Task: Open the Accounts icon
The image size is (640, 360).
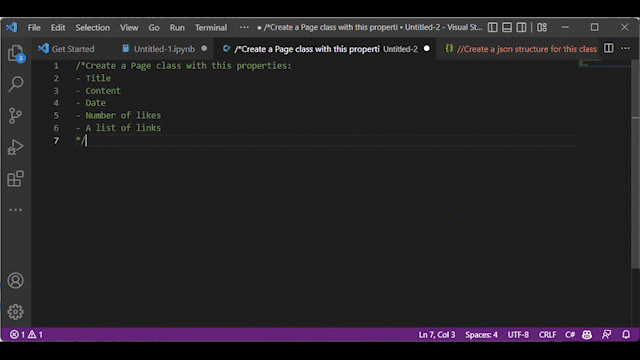Action: point(16,281)
